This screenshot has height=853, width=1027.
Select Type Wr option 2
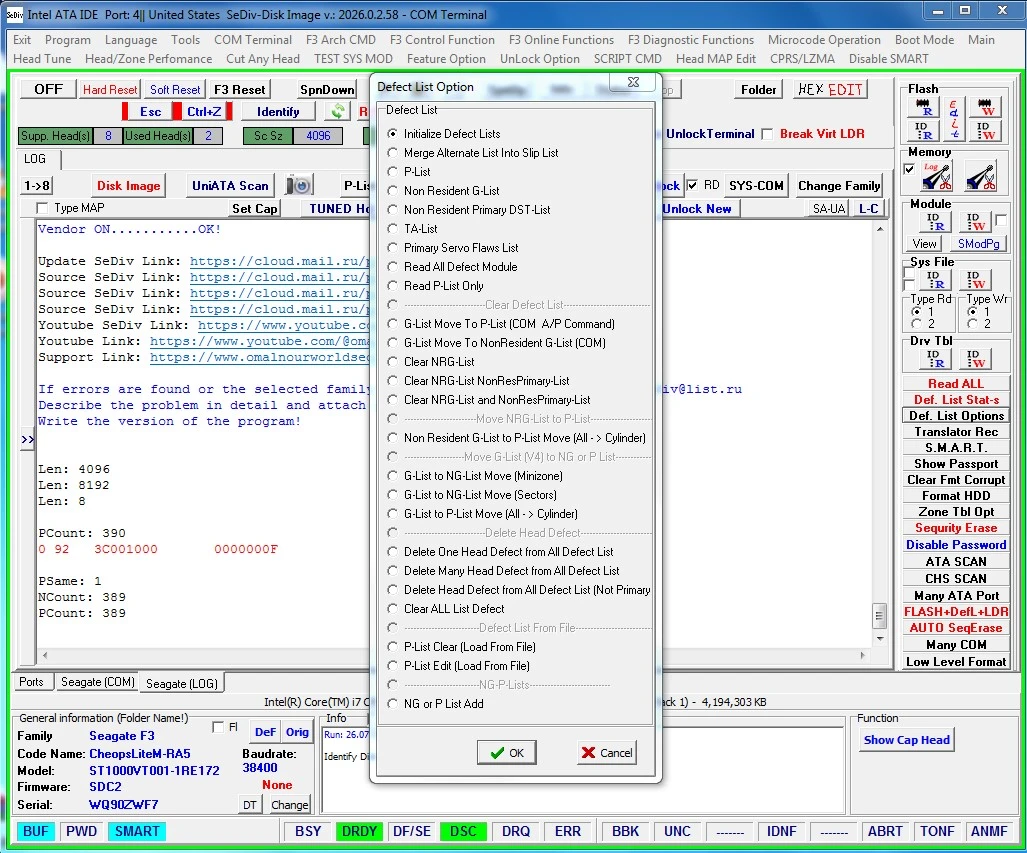(x=973, y=324)
